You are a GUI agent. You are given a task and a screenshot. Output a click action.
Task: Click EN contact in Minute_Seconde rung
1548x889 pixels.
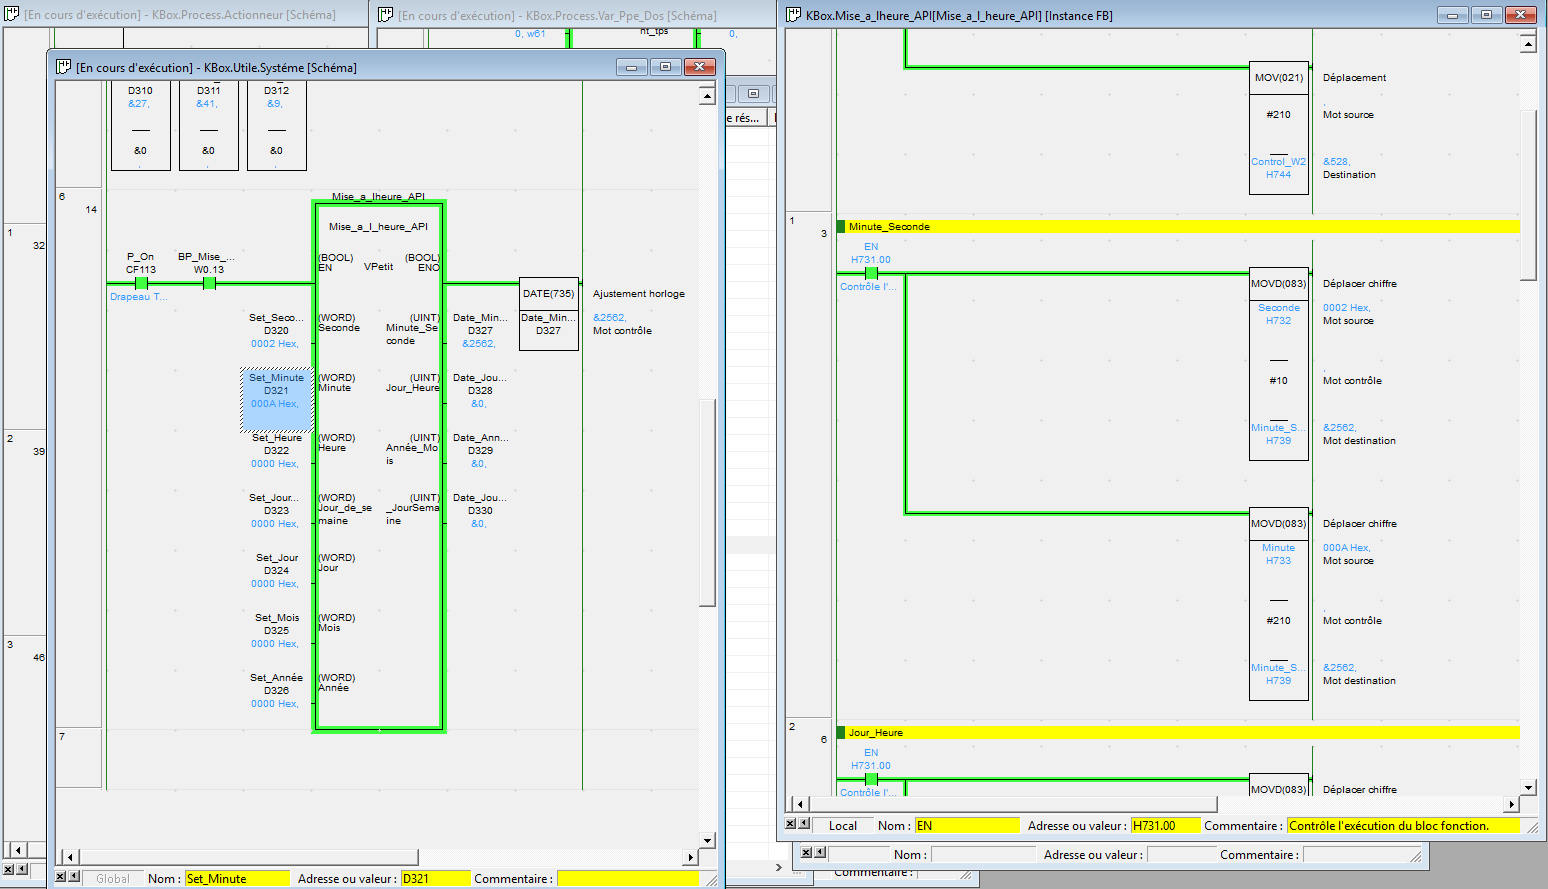pos(871,273)
